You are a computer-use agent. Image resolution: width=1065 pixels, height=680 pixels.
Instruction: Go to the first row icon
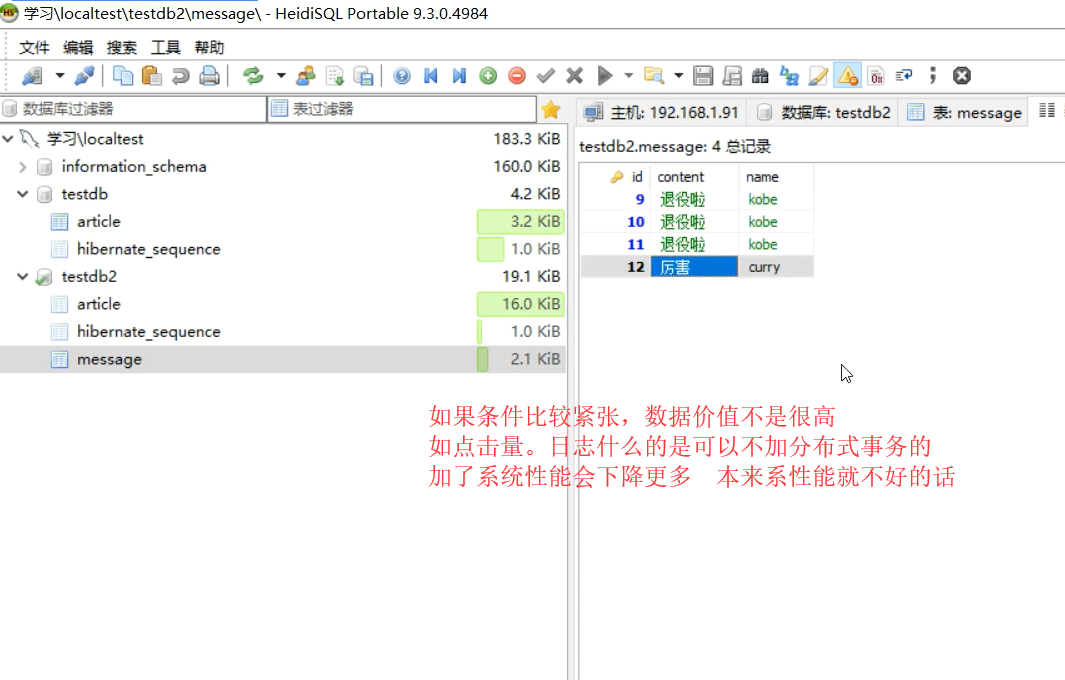point(431,75)
